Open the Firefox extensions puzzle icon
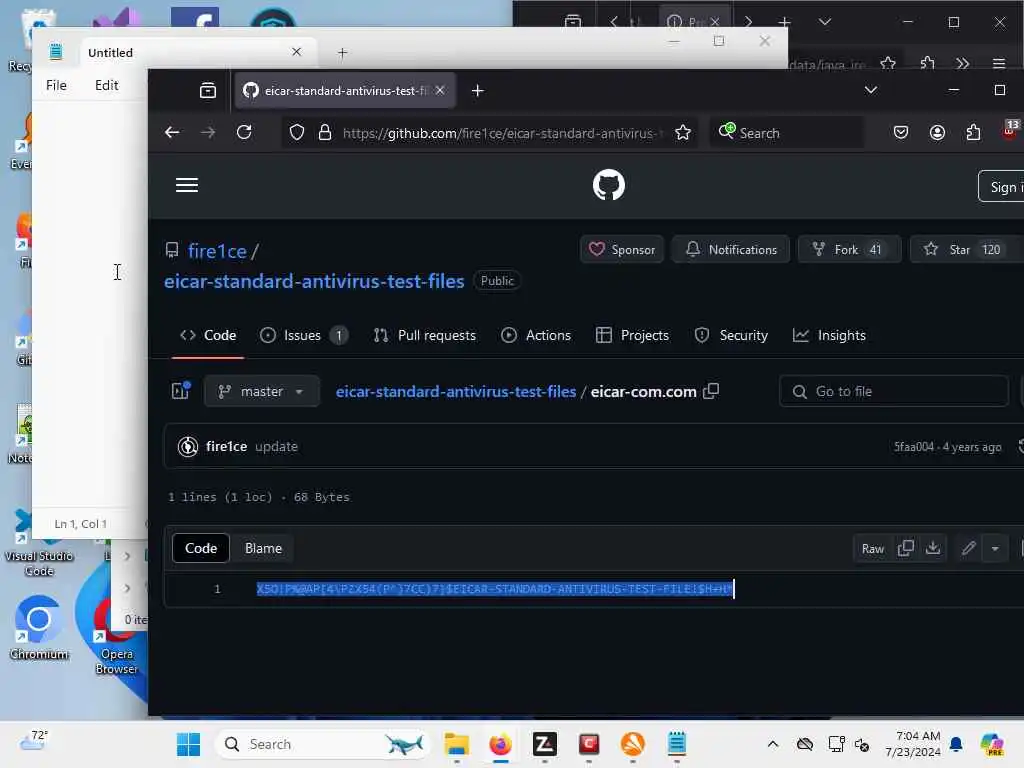 973,133
